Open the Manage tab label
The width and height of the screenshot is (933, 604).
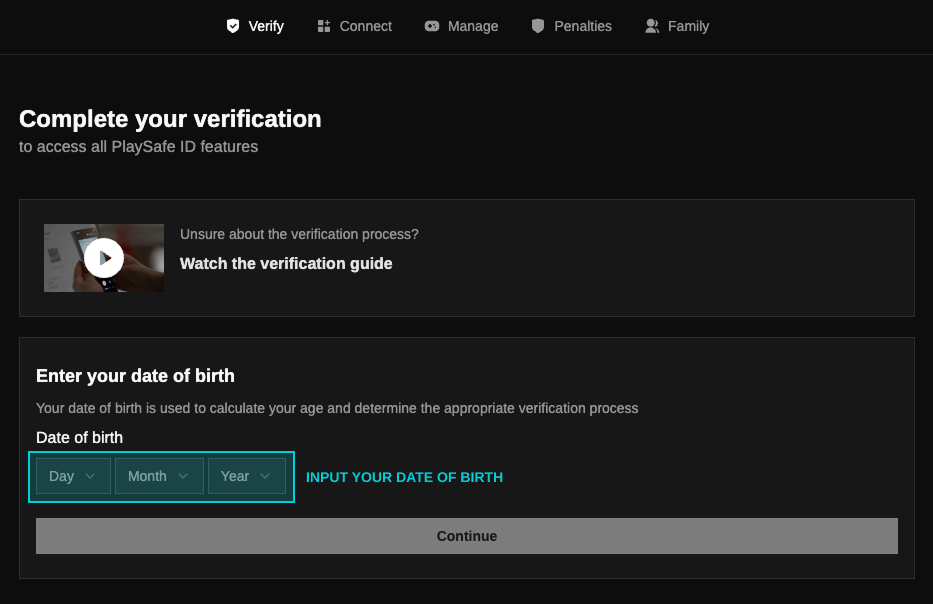473,26
